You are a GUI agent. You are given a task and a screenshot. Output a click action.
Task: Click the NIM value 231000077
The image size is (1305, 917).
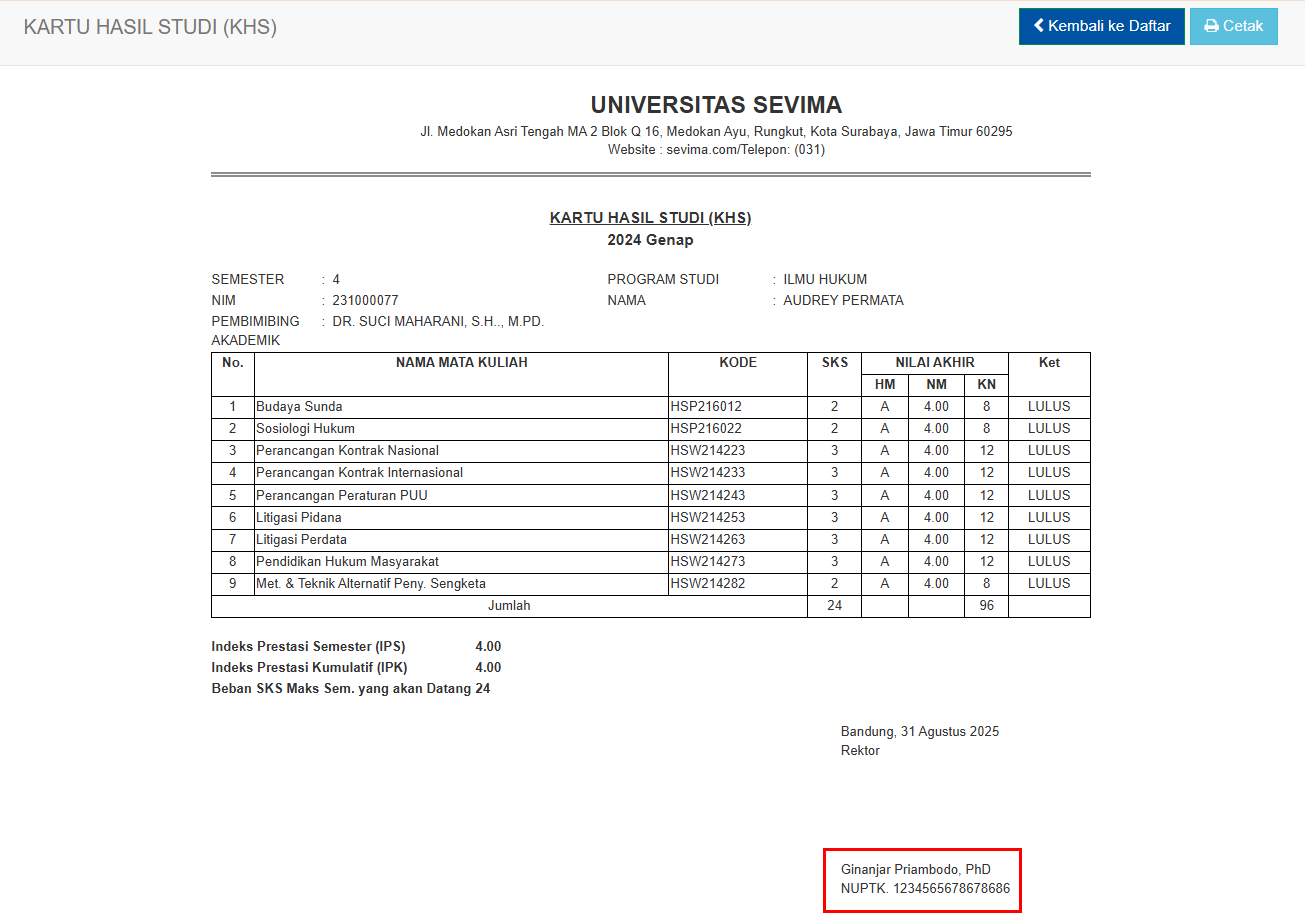[365, 301]
